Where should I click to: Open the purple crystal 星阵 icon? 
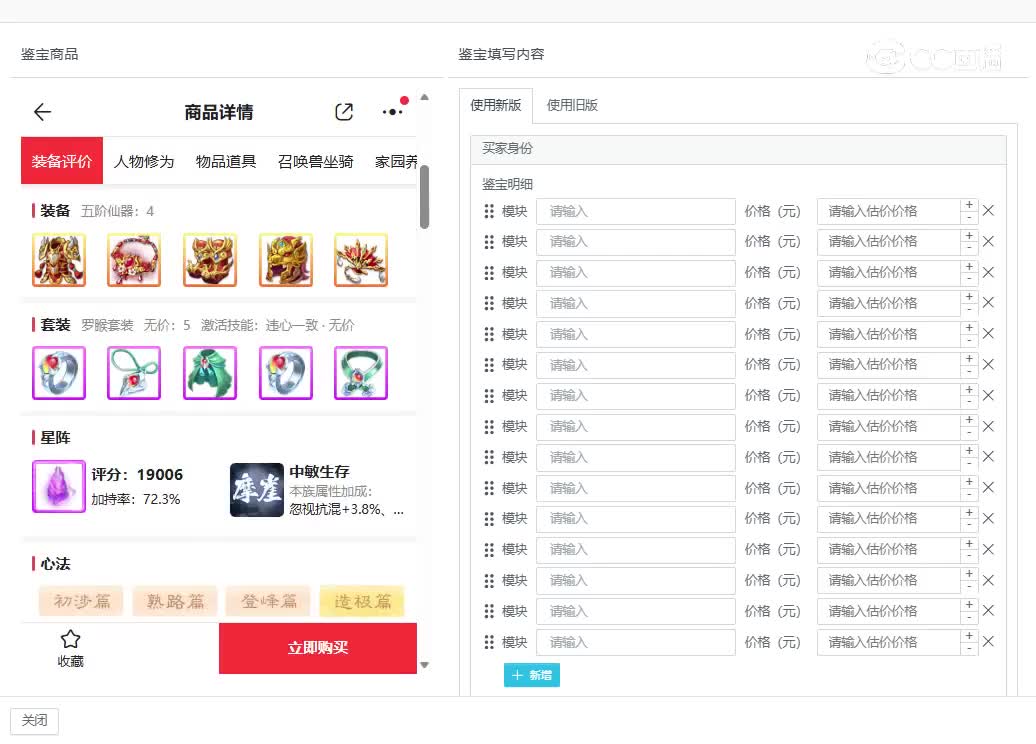coord(59,486)
